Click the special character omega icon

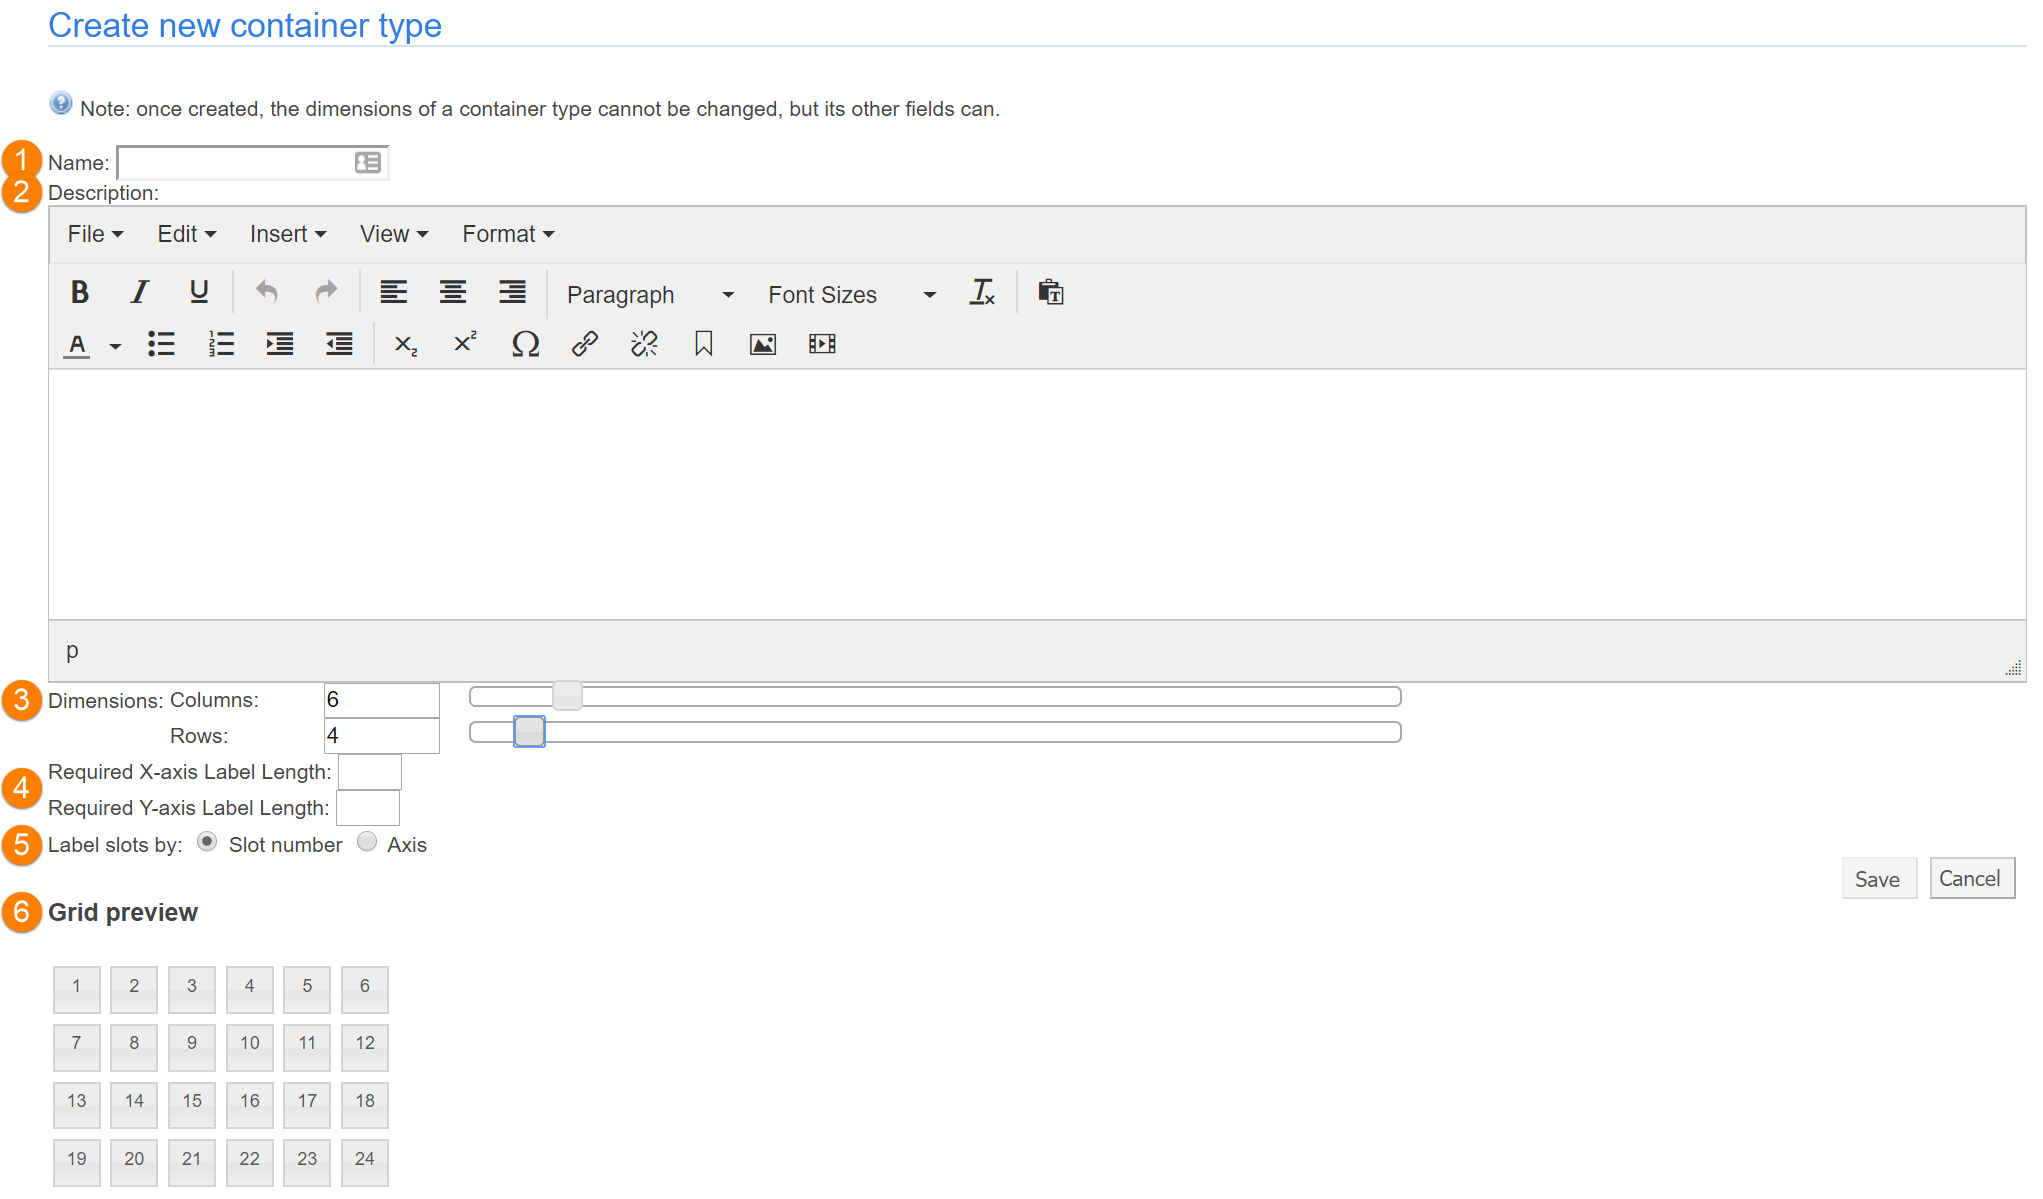coord(525,344)
